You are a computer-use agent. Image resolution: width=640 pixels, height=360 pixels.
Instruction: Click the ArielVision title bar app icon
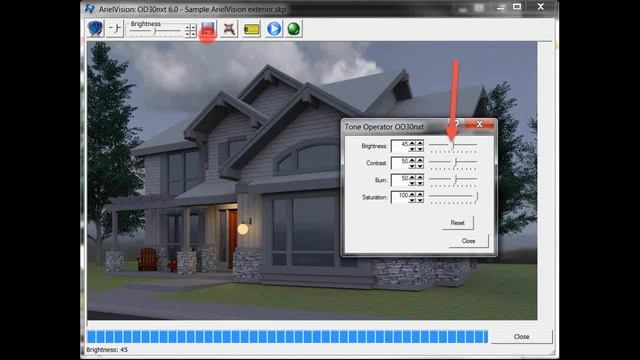pyautogui.click(x=90, y=8)
